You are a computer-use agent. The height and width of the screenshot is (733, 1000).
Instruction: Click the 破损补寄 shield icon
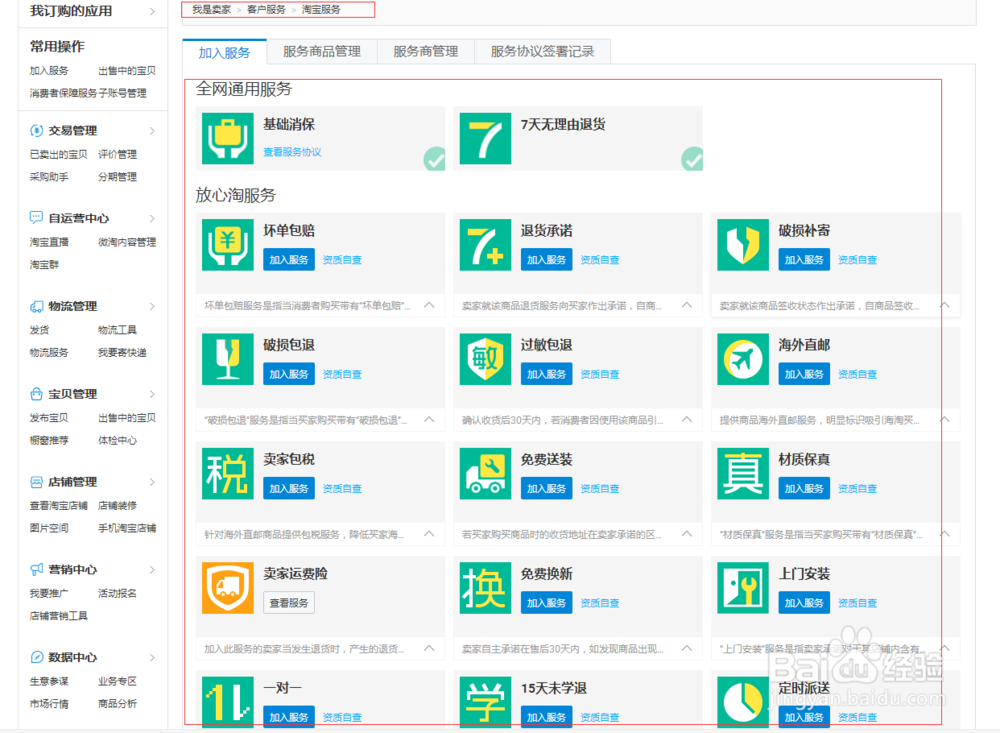pos(743,245)
